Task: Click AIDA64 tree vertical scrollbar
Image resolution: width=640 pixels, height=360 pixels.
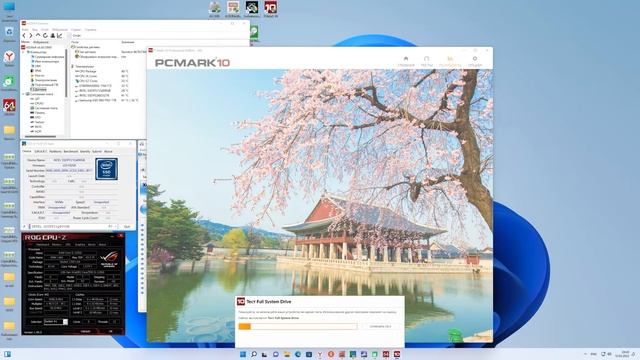Action: pyautogui.click(x=66, y=73)
